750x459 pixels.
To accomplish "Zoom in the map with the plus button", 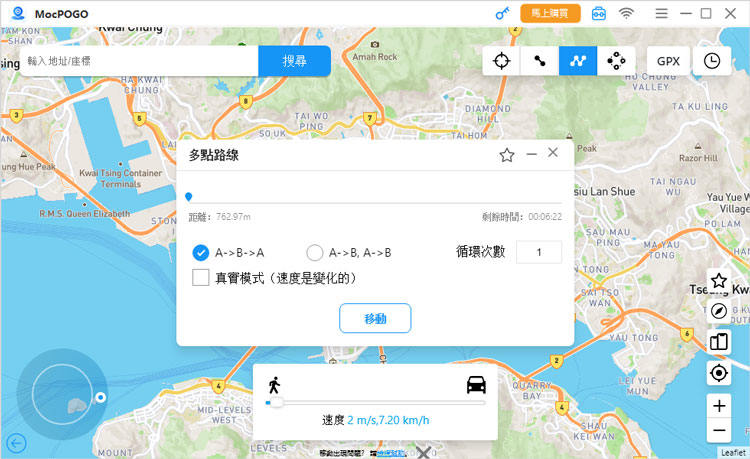I will click(x=718, y=405).
